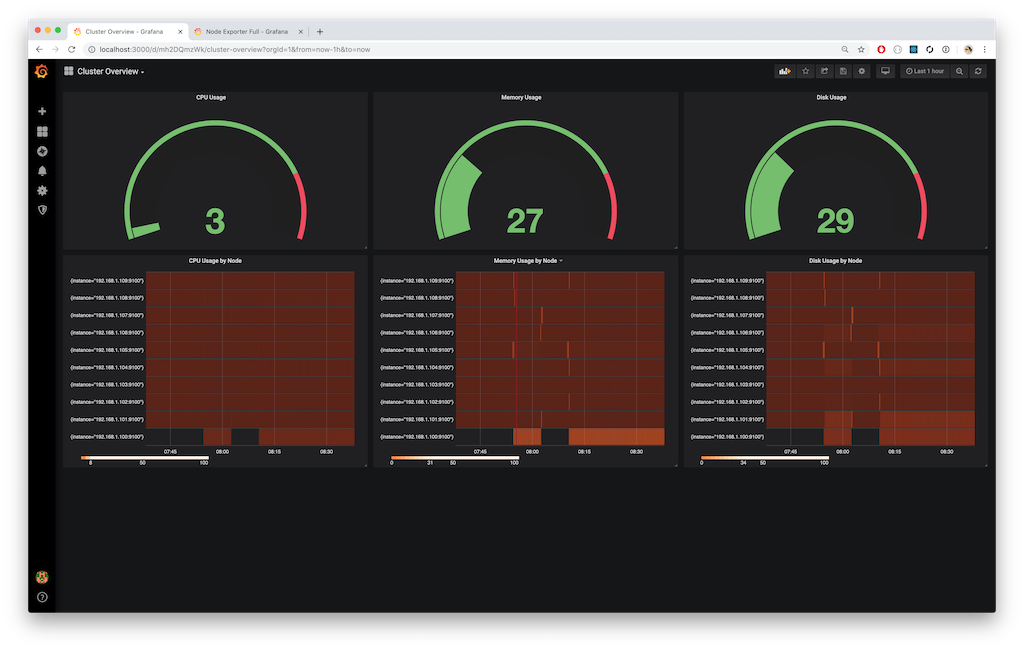Image resolution: width=1024 pixels, height=650 pixels.
Task: Click the Memory Usage gauge value 27
Action: pos(525,221)
